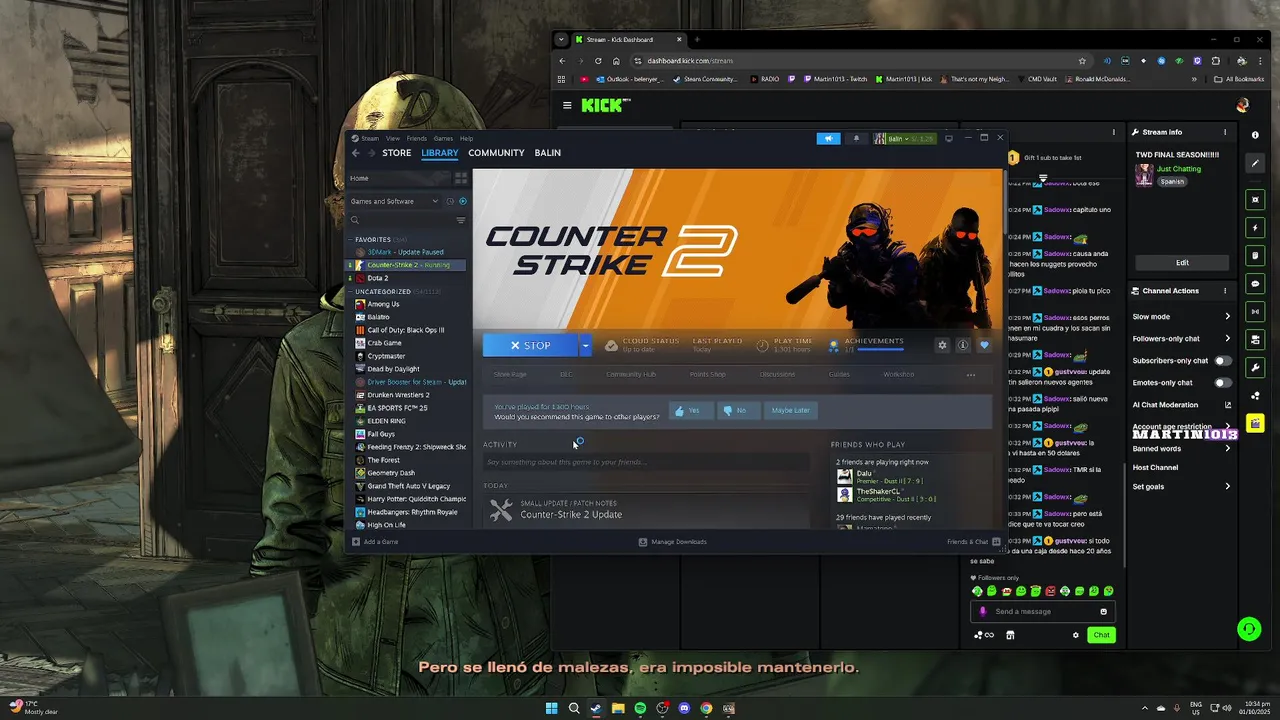
Task: Open Steam announcements megaphone icon
Action: click(828, 138)
